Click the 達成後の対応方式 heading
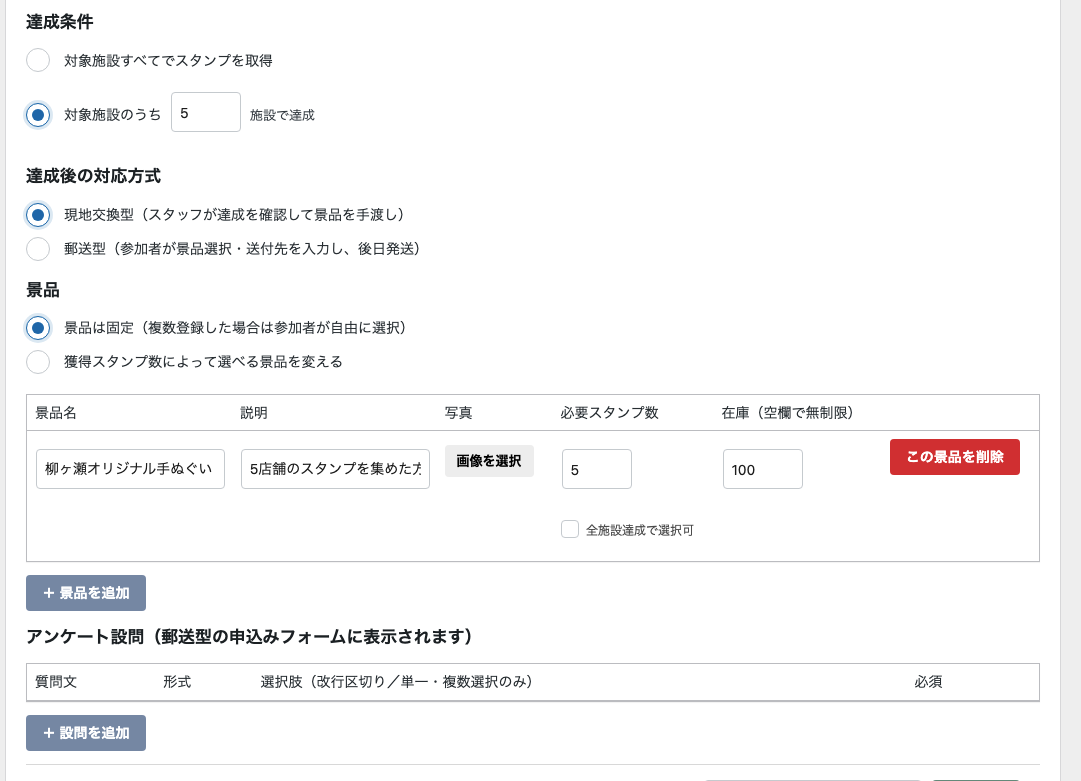Screen dimensions: 1081x781 [94, 176]
